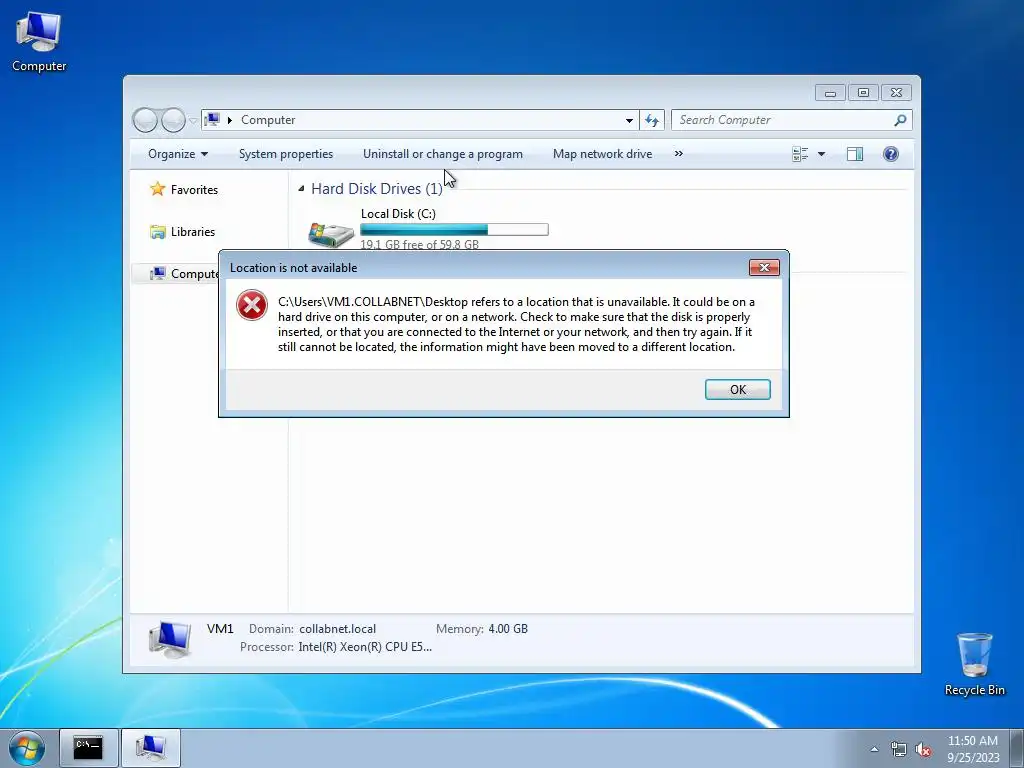1024x768 pixels.
Task: Open the taskbar clock and date
Action: coord(972,749)
